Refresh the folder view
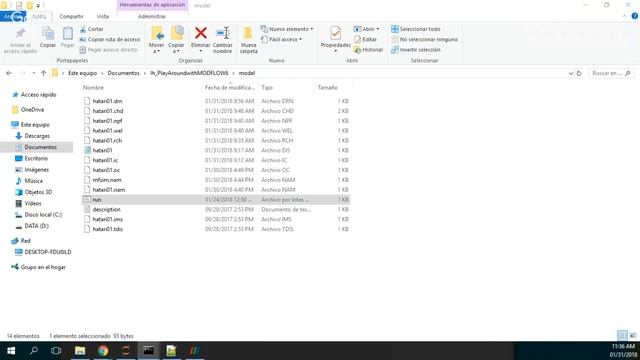640x360 pixels. click(x=579, y=73)
